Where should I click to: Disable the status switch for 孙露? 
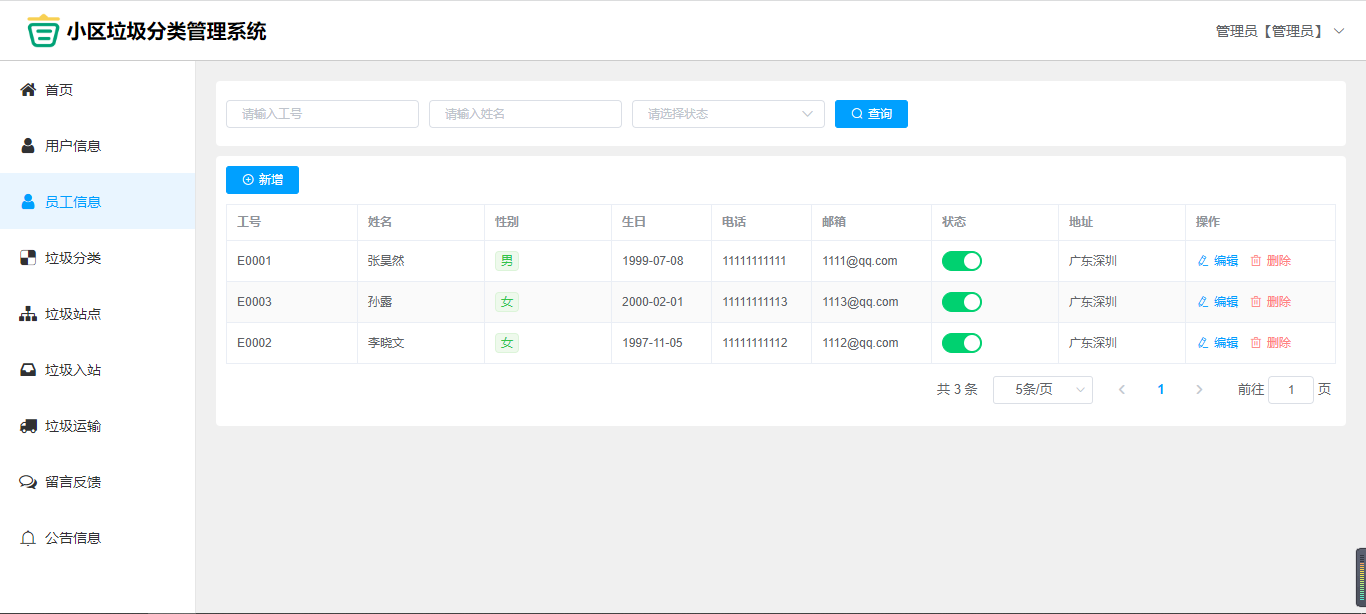click(x=961, y=302)
